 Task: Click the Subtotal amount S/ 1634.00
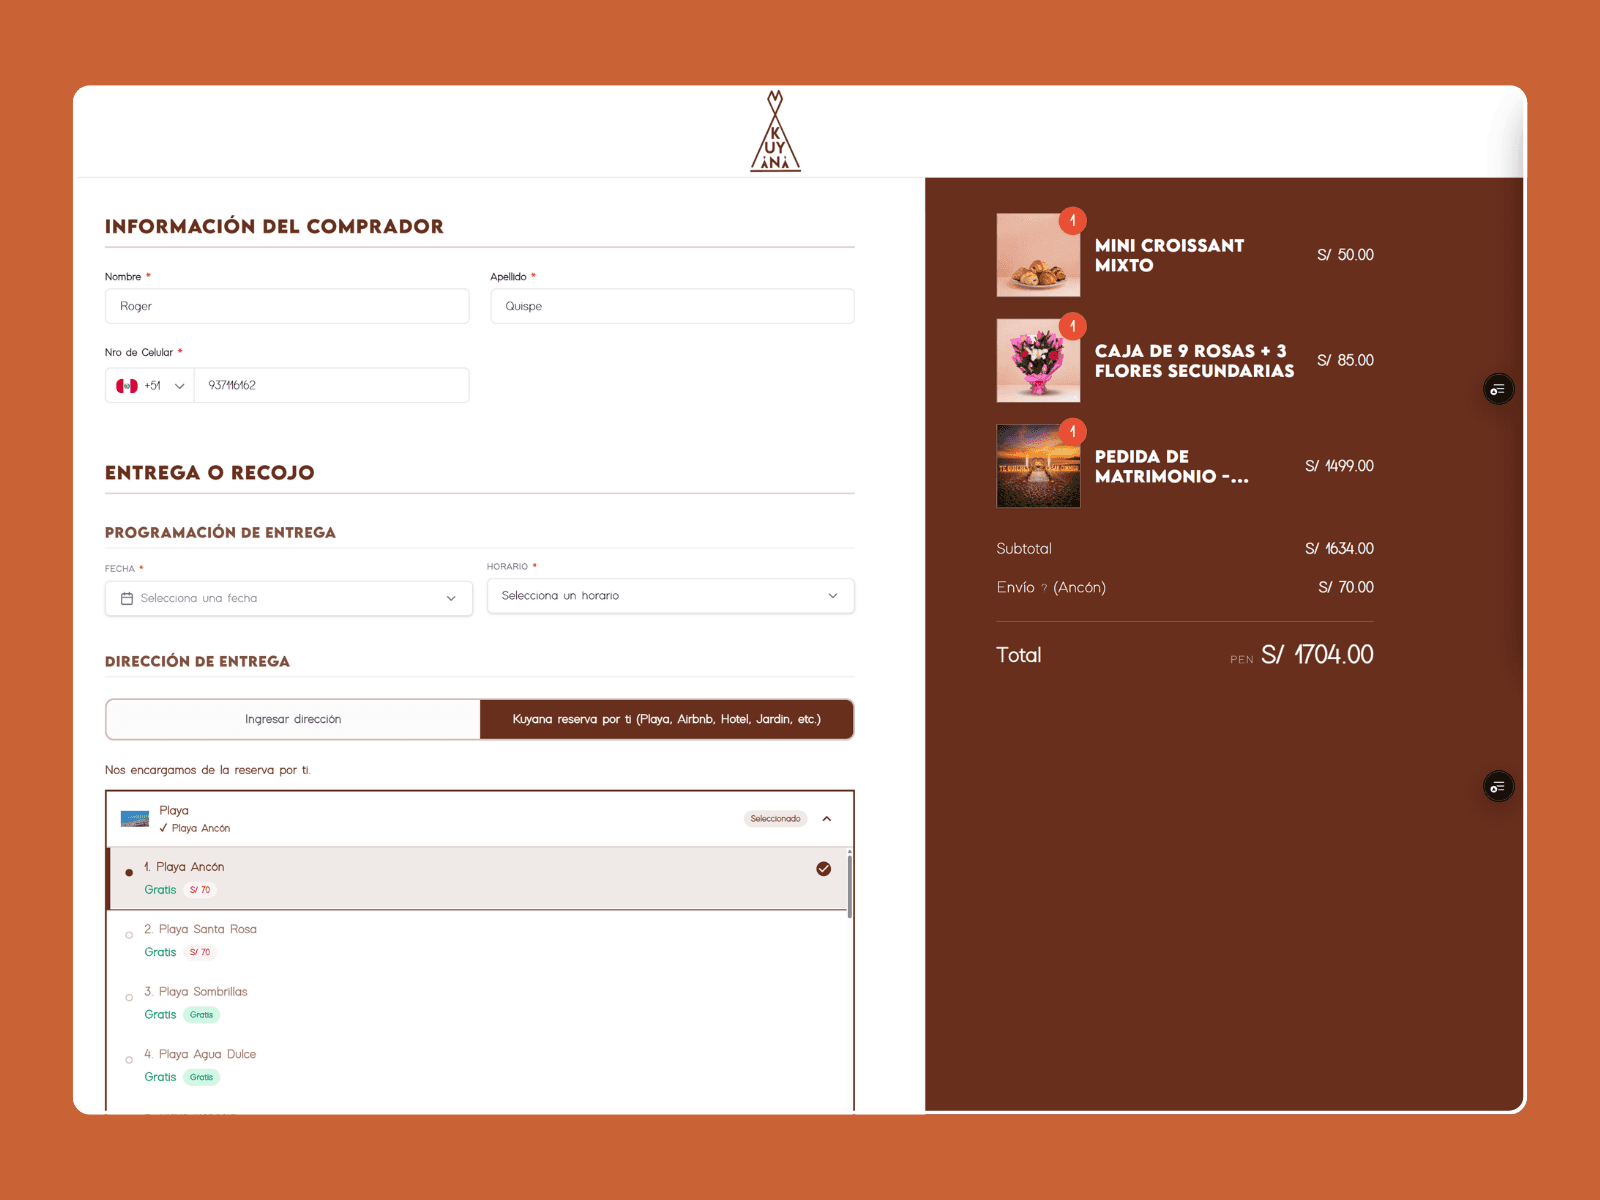point(1339,549)
